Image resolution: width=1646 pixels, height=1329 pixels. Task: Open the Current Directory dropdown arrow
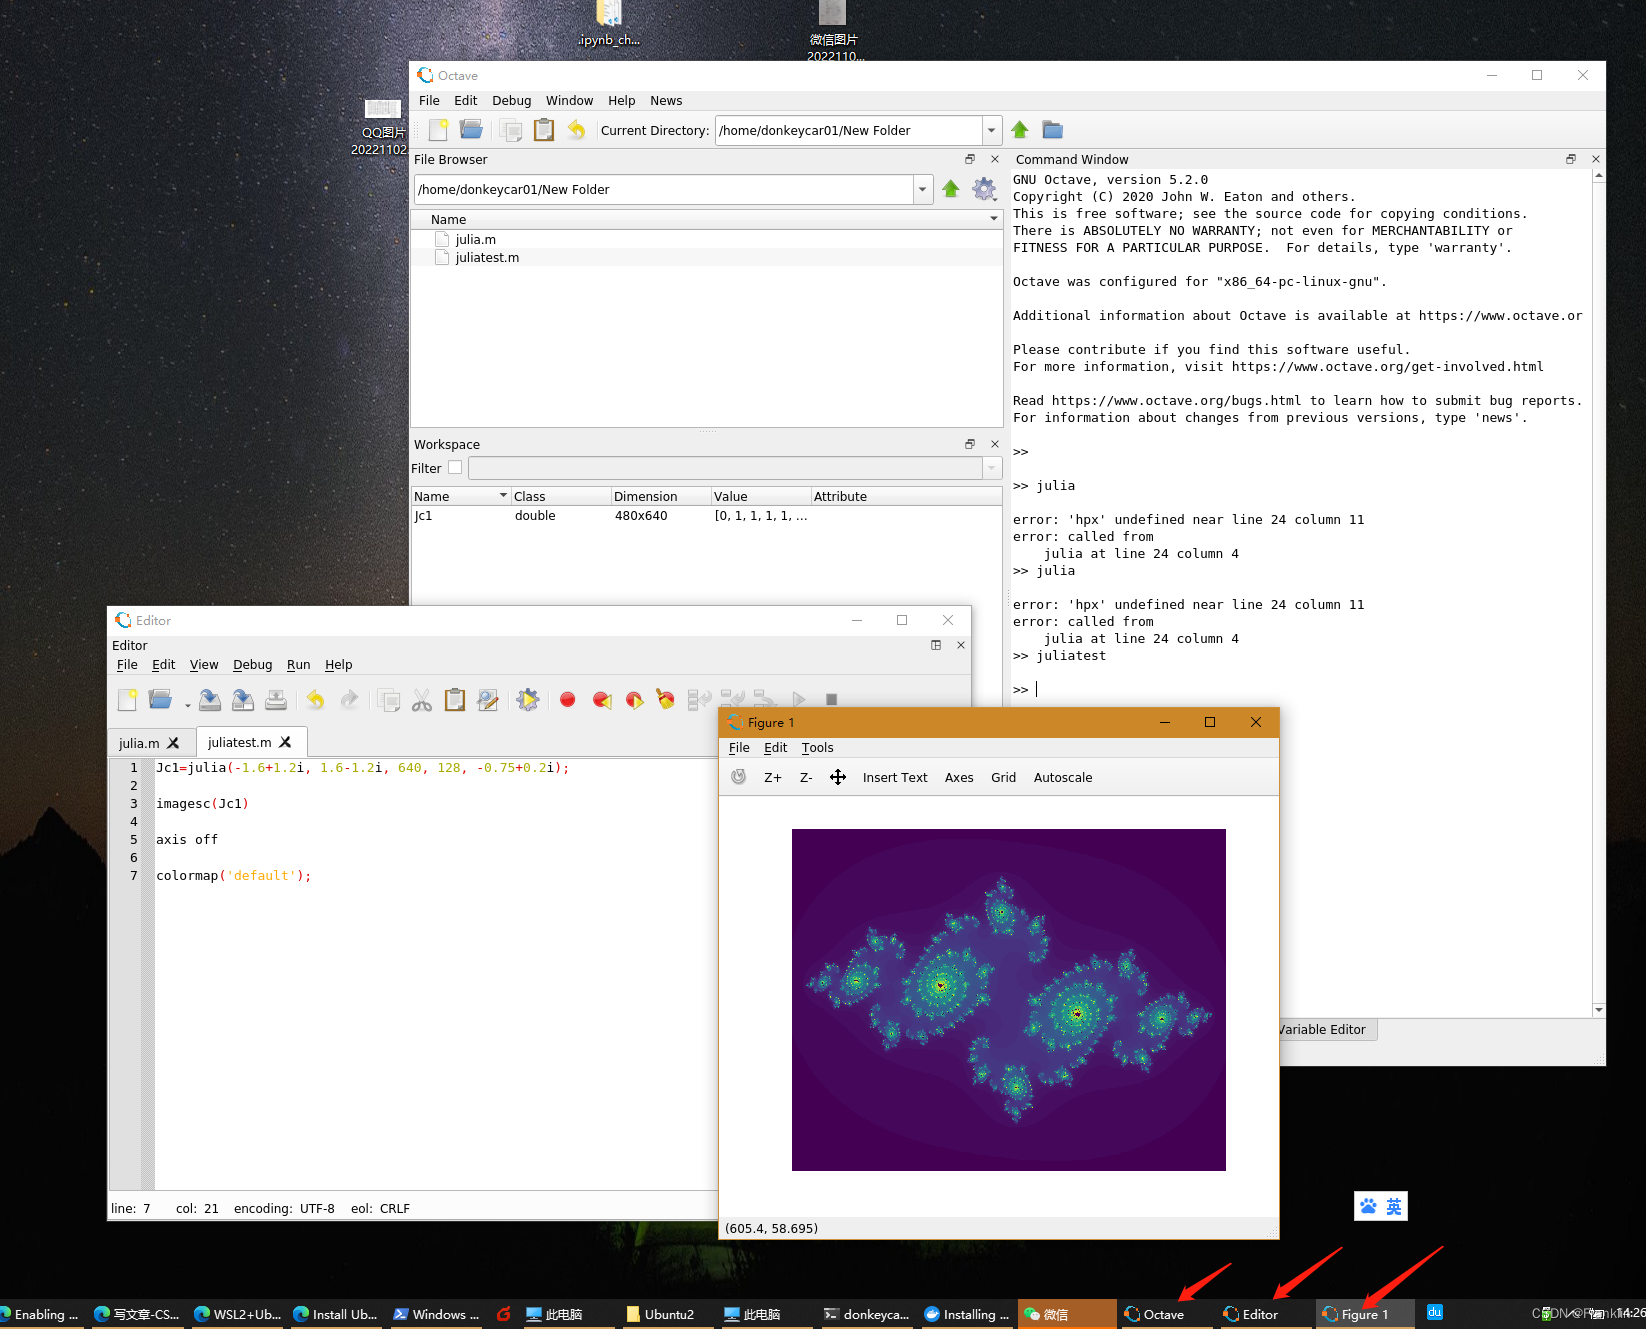tap(990, 130)
